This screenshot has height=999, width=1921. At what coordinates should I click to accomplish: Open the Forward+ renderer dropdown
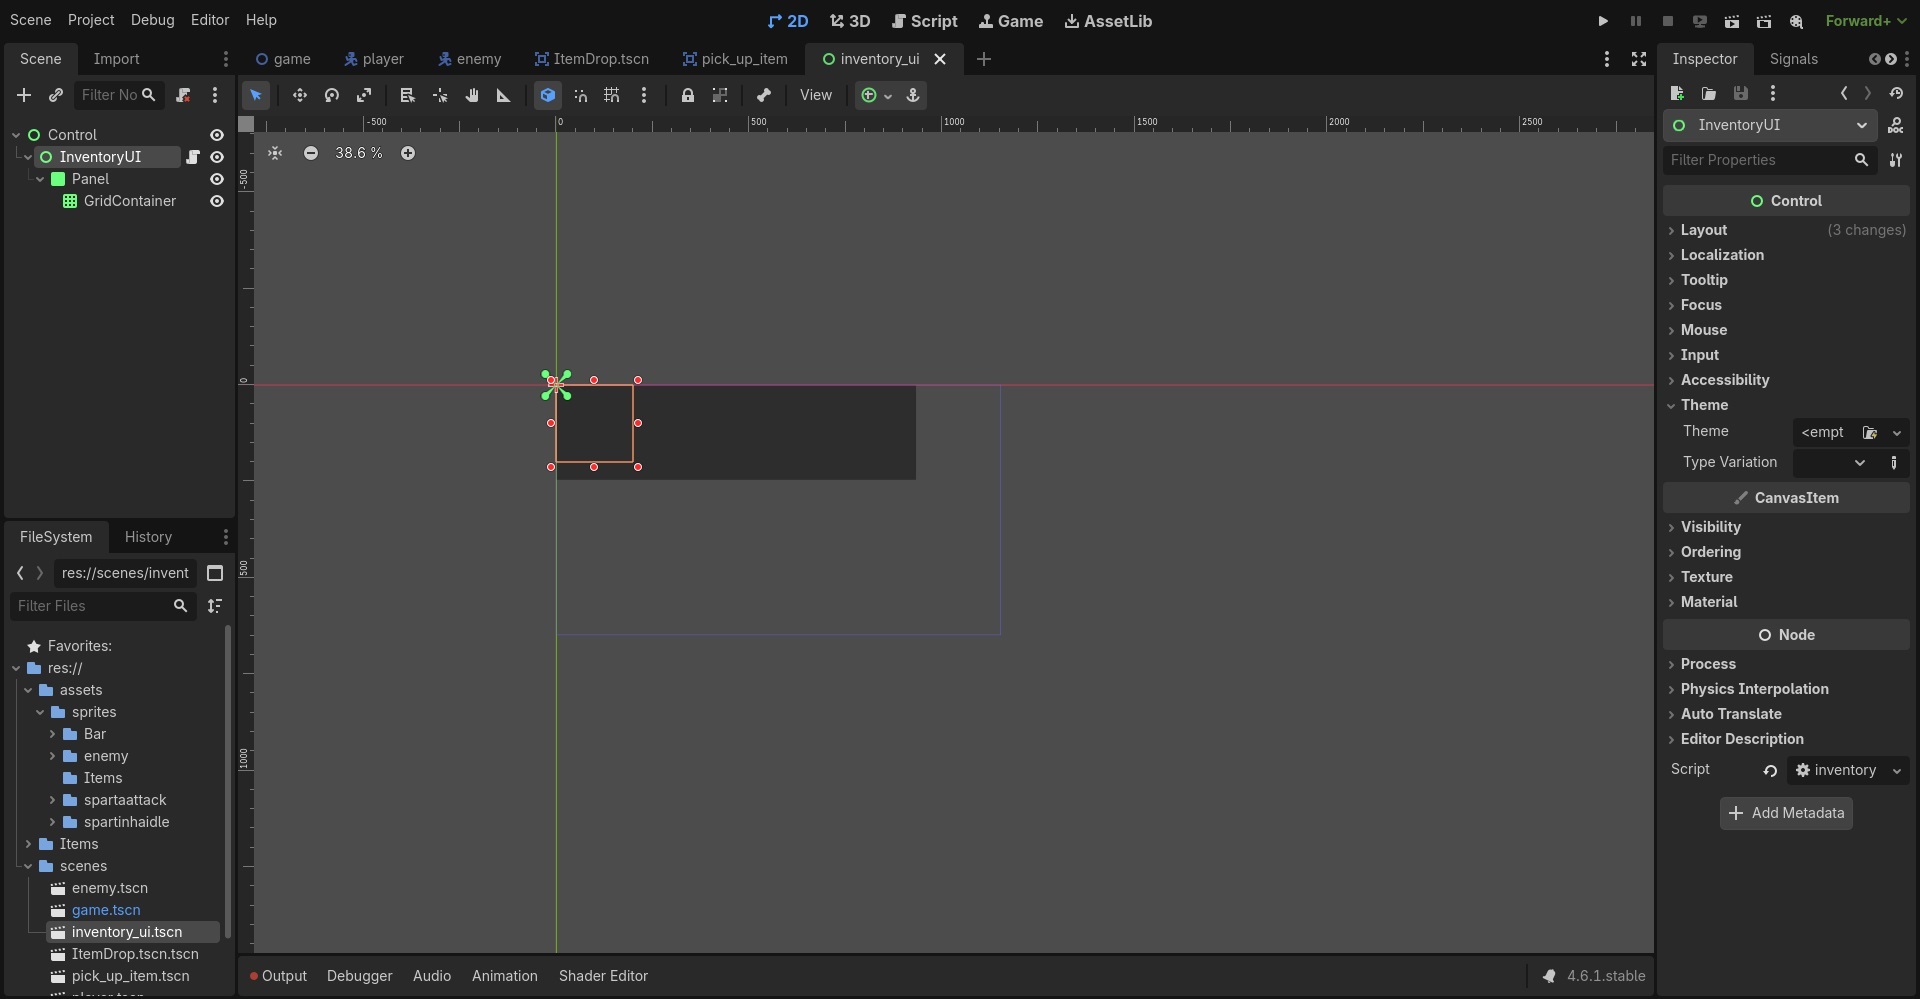(x=1865, y=21)
